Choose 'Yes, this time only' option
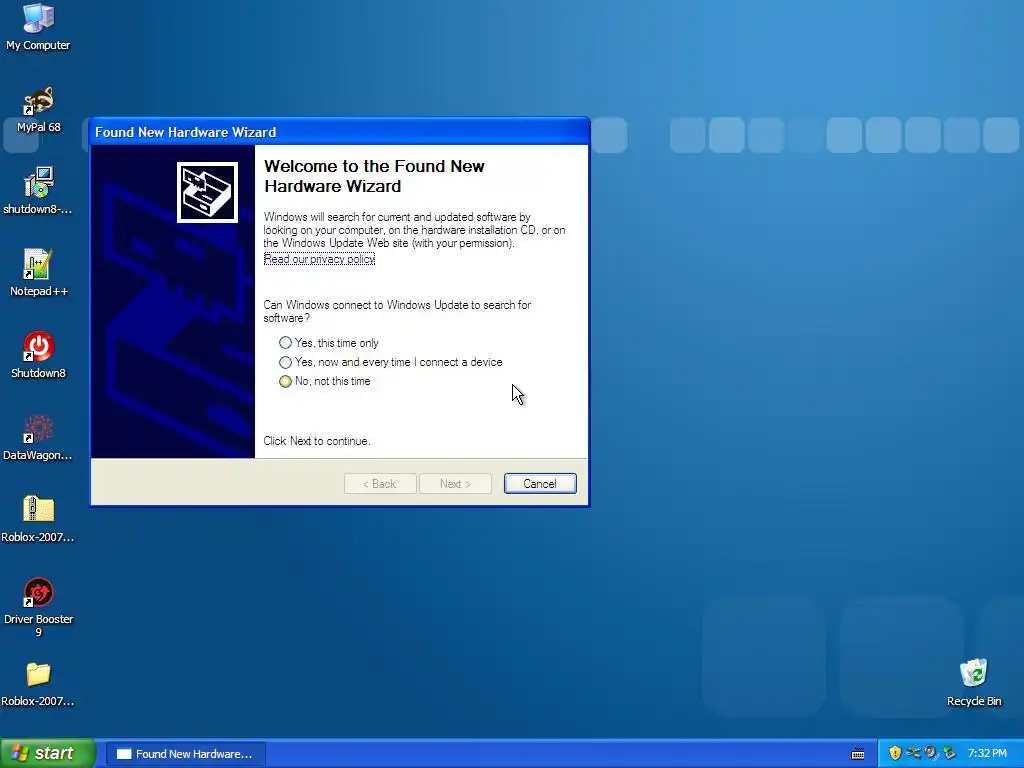This screenshot has width=1024, height=768. pyautogui.click(x=329, y=343)
